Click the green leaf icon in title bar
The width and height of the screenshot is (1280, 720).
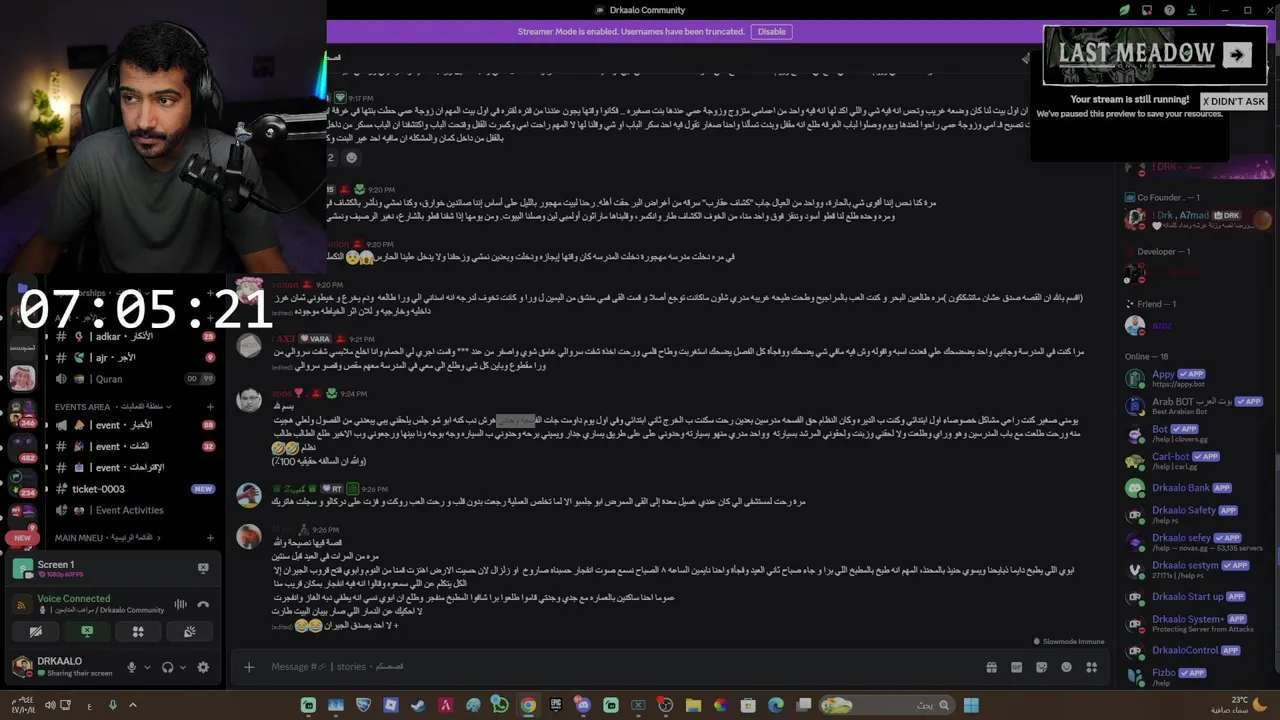point(1124,10)
